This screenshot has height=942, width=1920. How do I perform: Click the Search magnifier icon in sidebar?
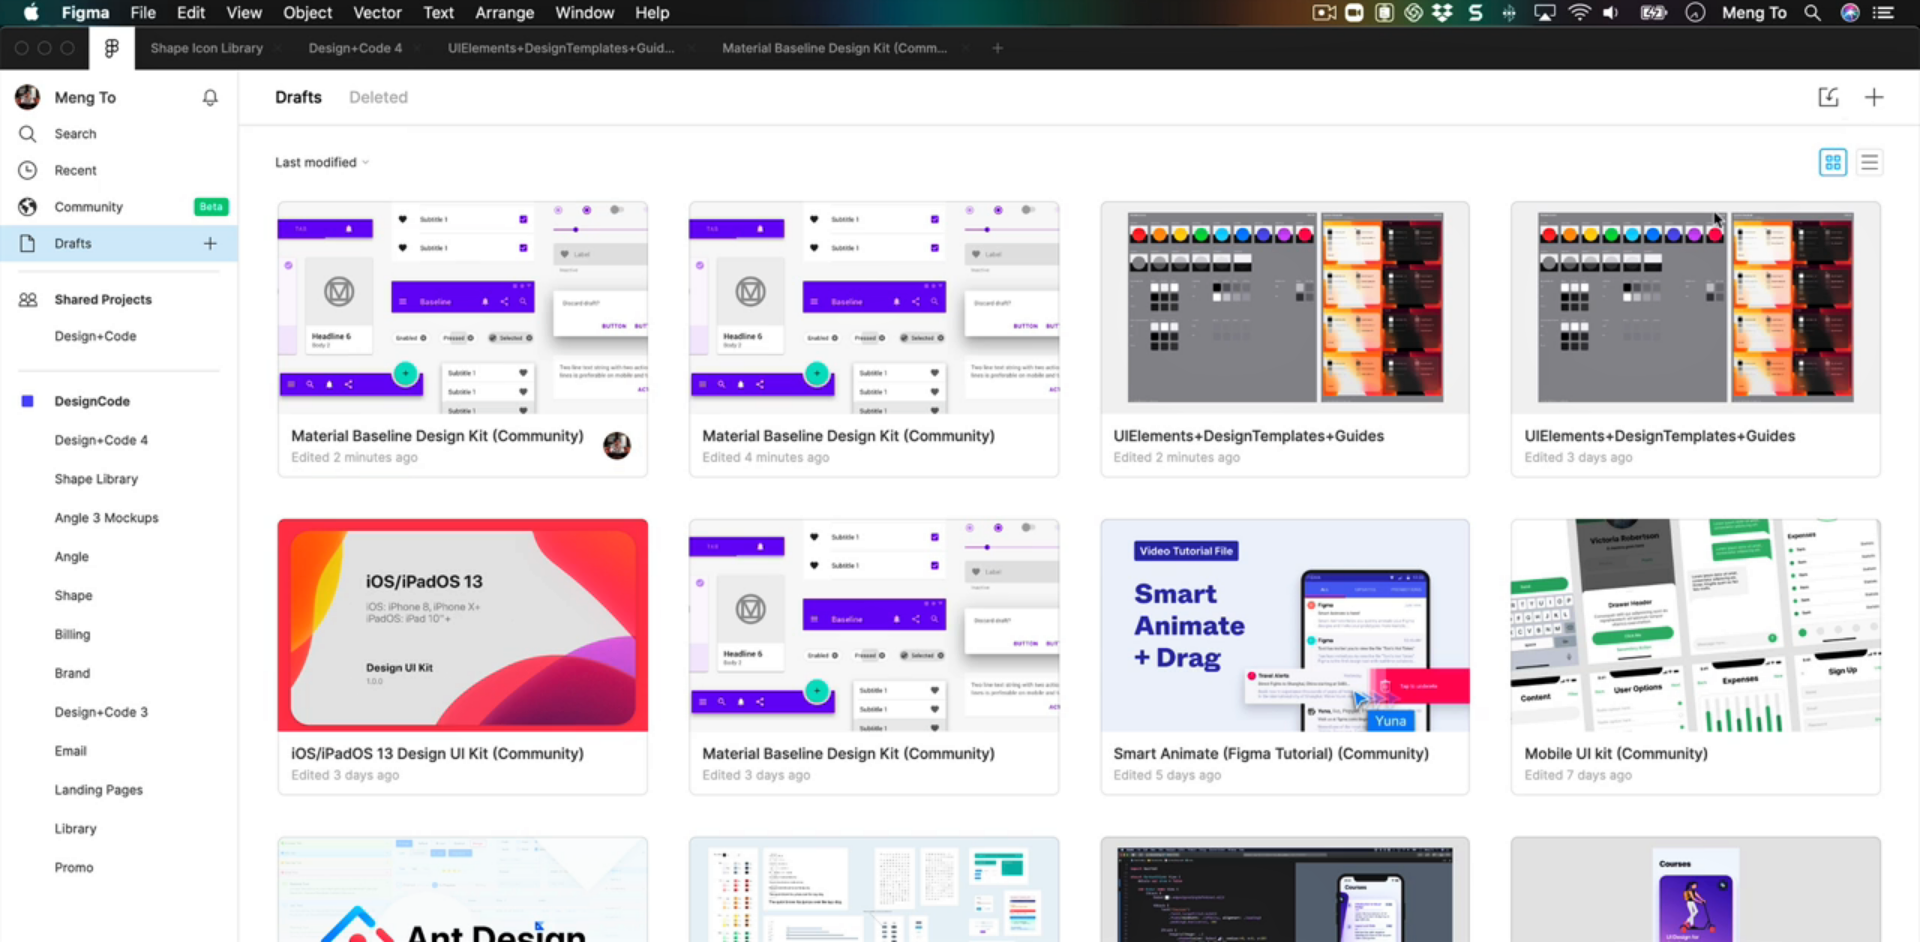click(x=28, y=133)
